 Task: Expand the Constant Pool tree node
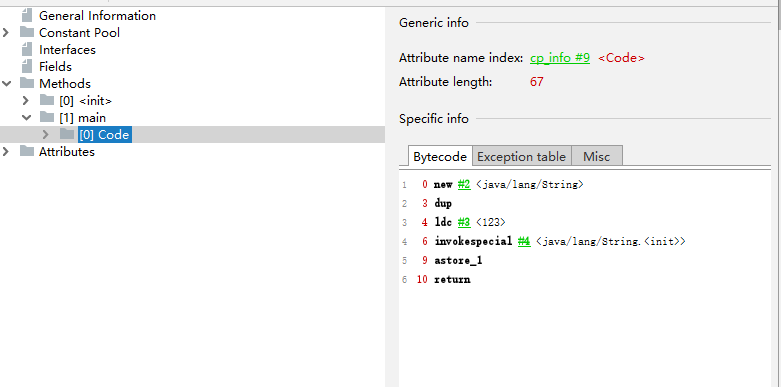(x=6, y=33)
